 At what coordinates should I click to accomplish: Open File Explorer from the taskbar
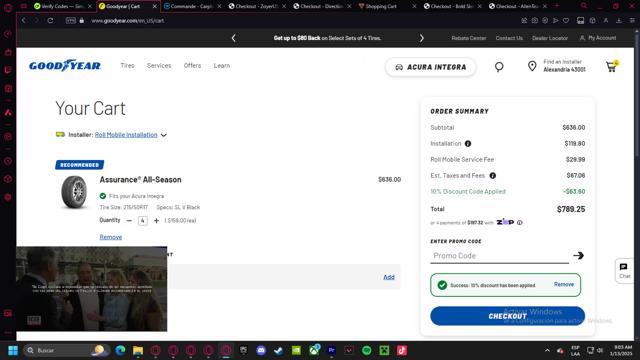point(138,350)
